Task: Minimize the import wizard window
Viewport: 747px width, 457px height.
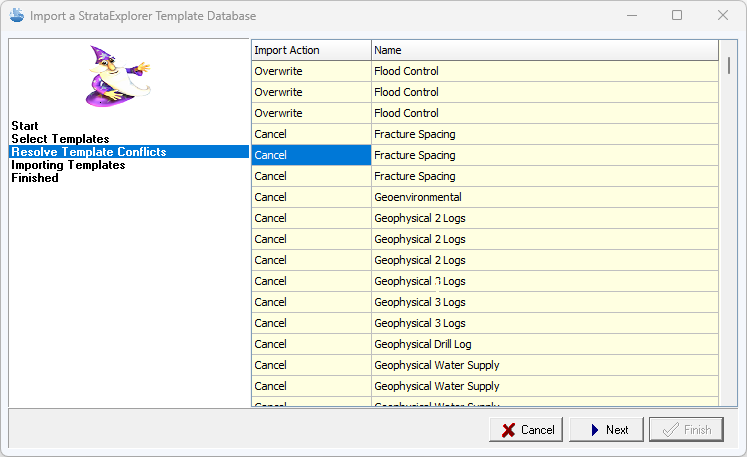Action: pyautogui.click(x=631, y=16)
